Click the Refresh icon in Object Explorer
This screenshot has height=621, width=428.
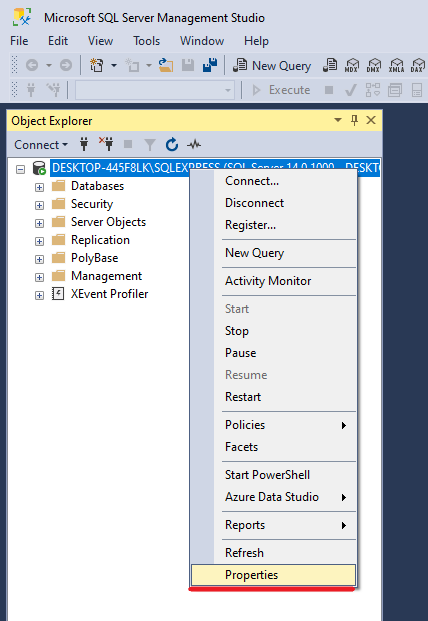pyautogui.click(x=172, y=145)
